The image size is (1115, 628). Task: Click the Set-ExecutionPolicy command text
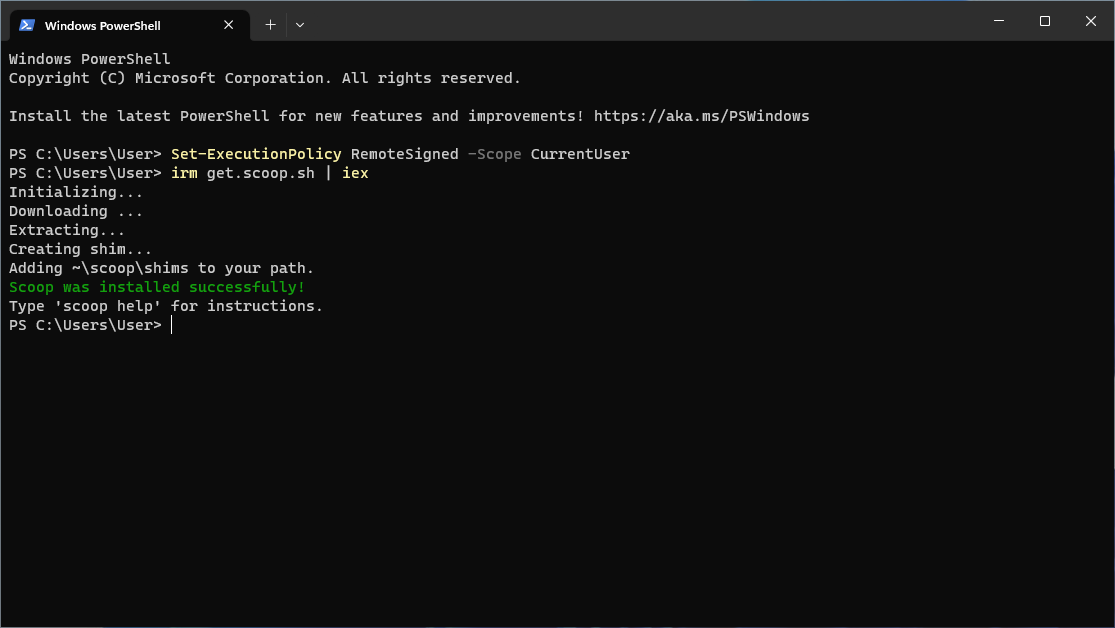tap(256, 154)
